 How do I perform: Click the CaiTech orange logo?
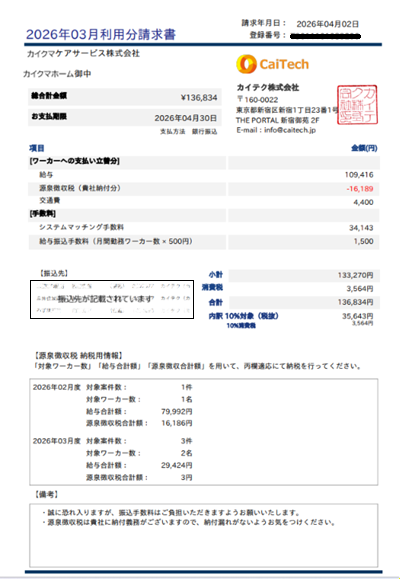coord(273,64)
